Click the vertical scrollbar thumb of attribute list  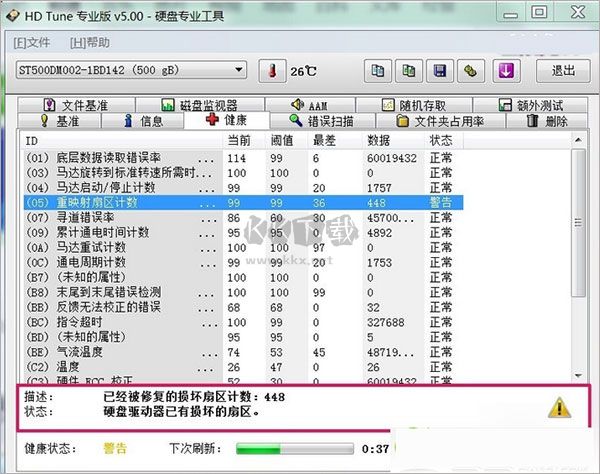click(x=578, y=223)
